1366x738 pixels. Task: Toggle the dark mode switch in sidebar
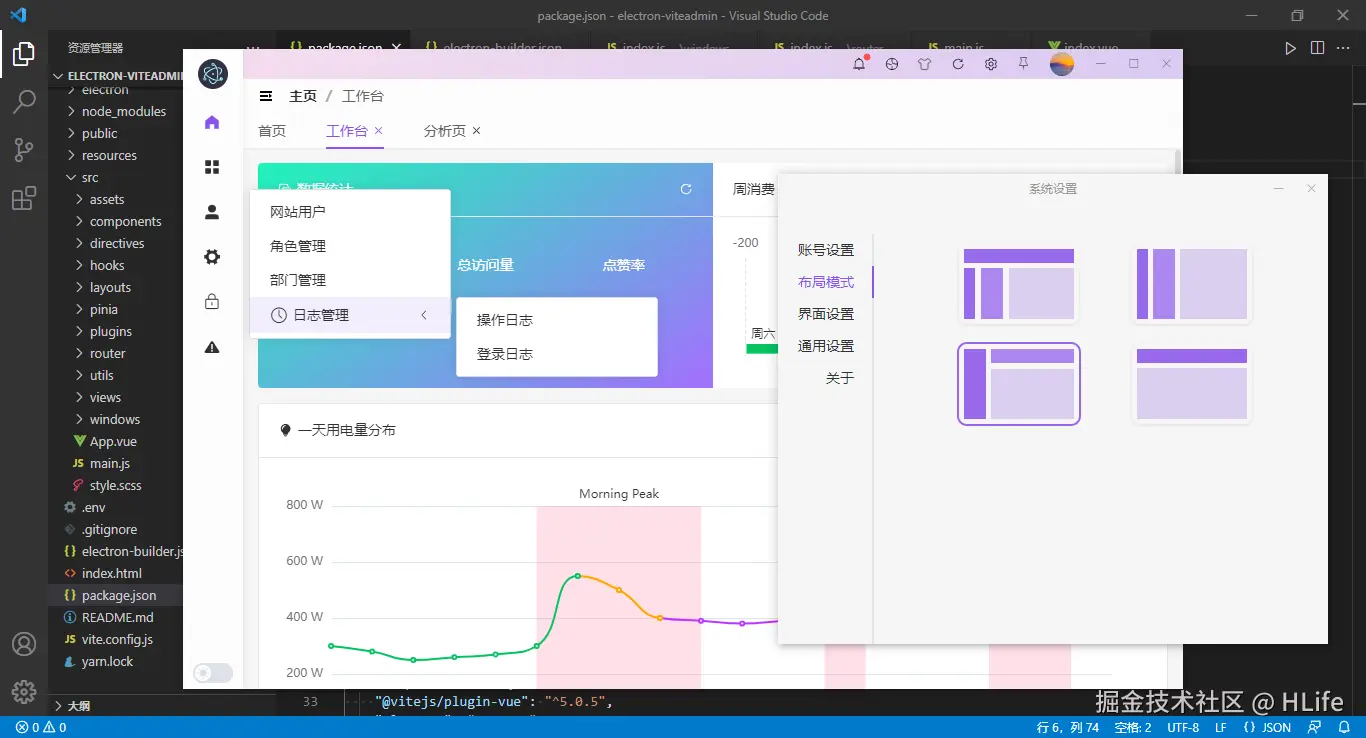213,673
